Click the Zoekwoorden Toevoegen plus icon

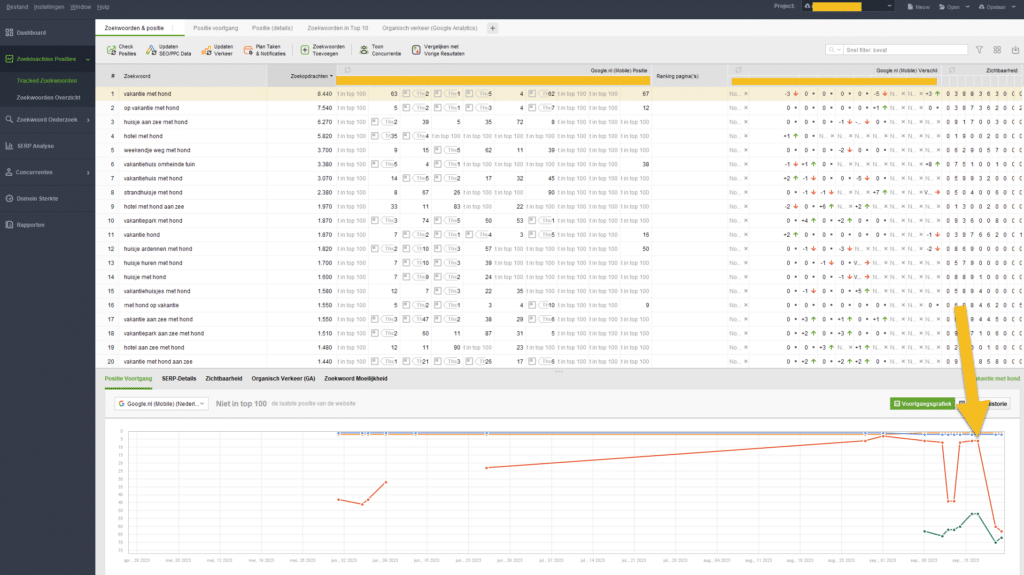tap(305, 50)
